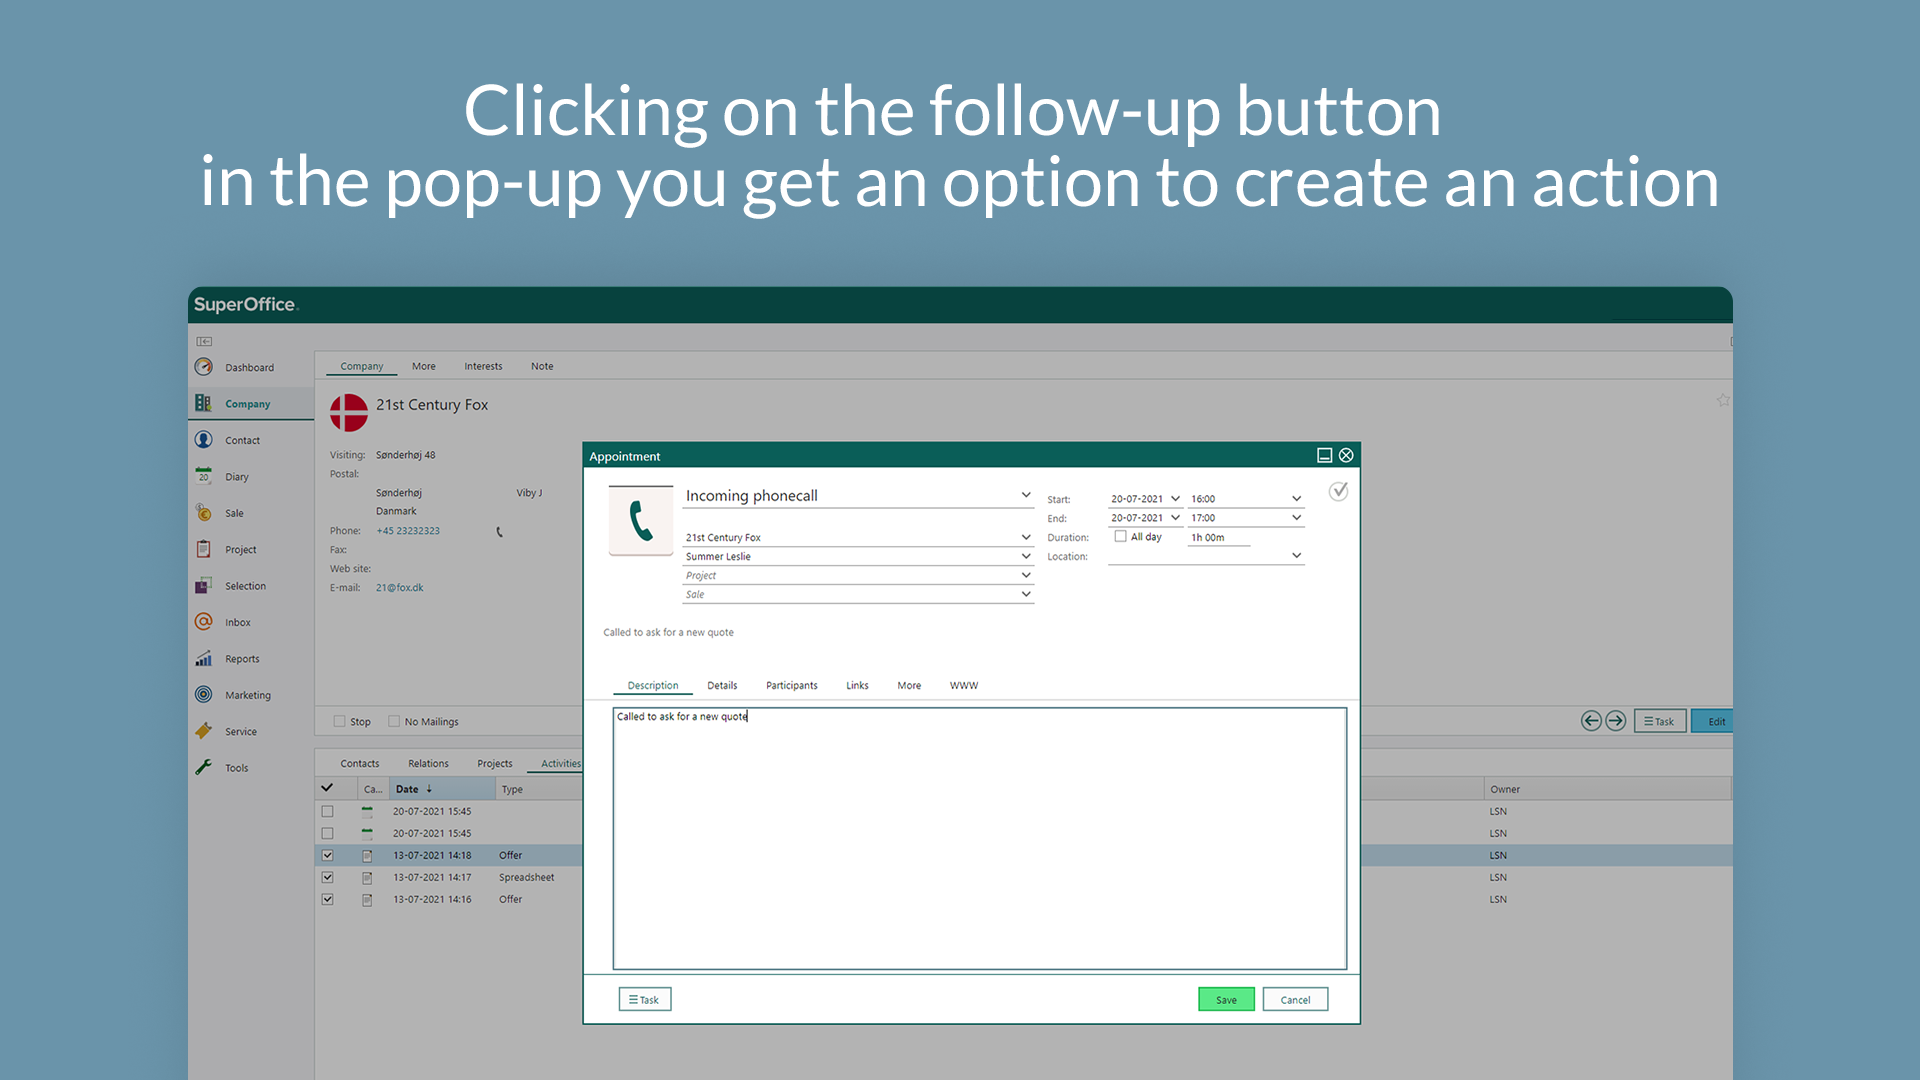This screenshot has height=1080, width=1920.
Task: Open the Project dropdown in Appointment
Action: tap(1025, 575)
